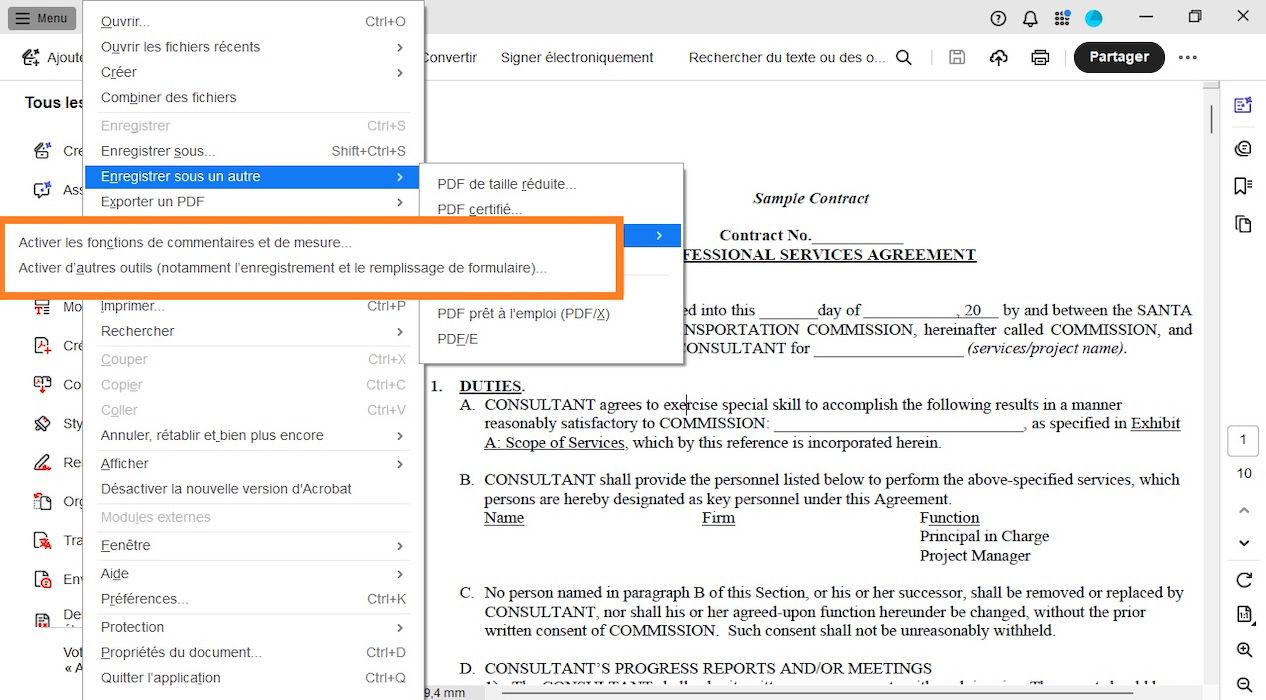Expand the Ouvrir les fichiers récents submenu
1266x700 pixels.
pyautogui.click(x=180, y=46)
